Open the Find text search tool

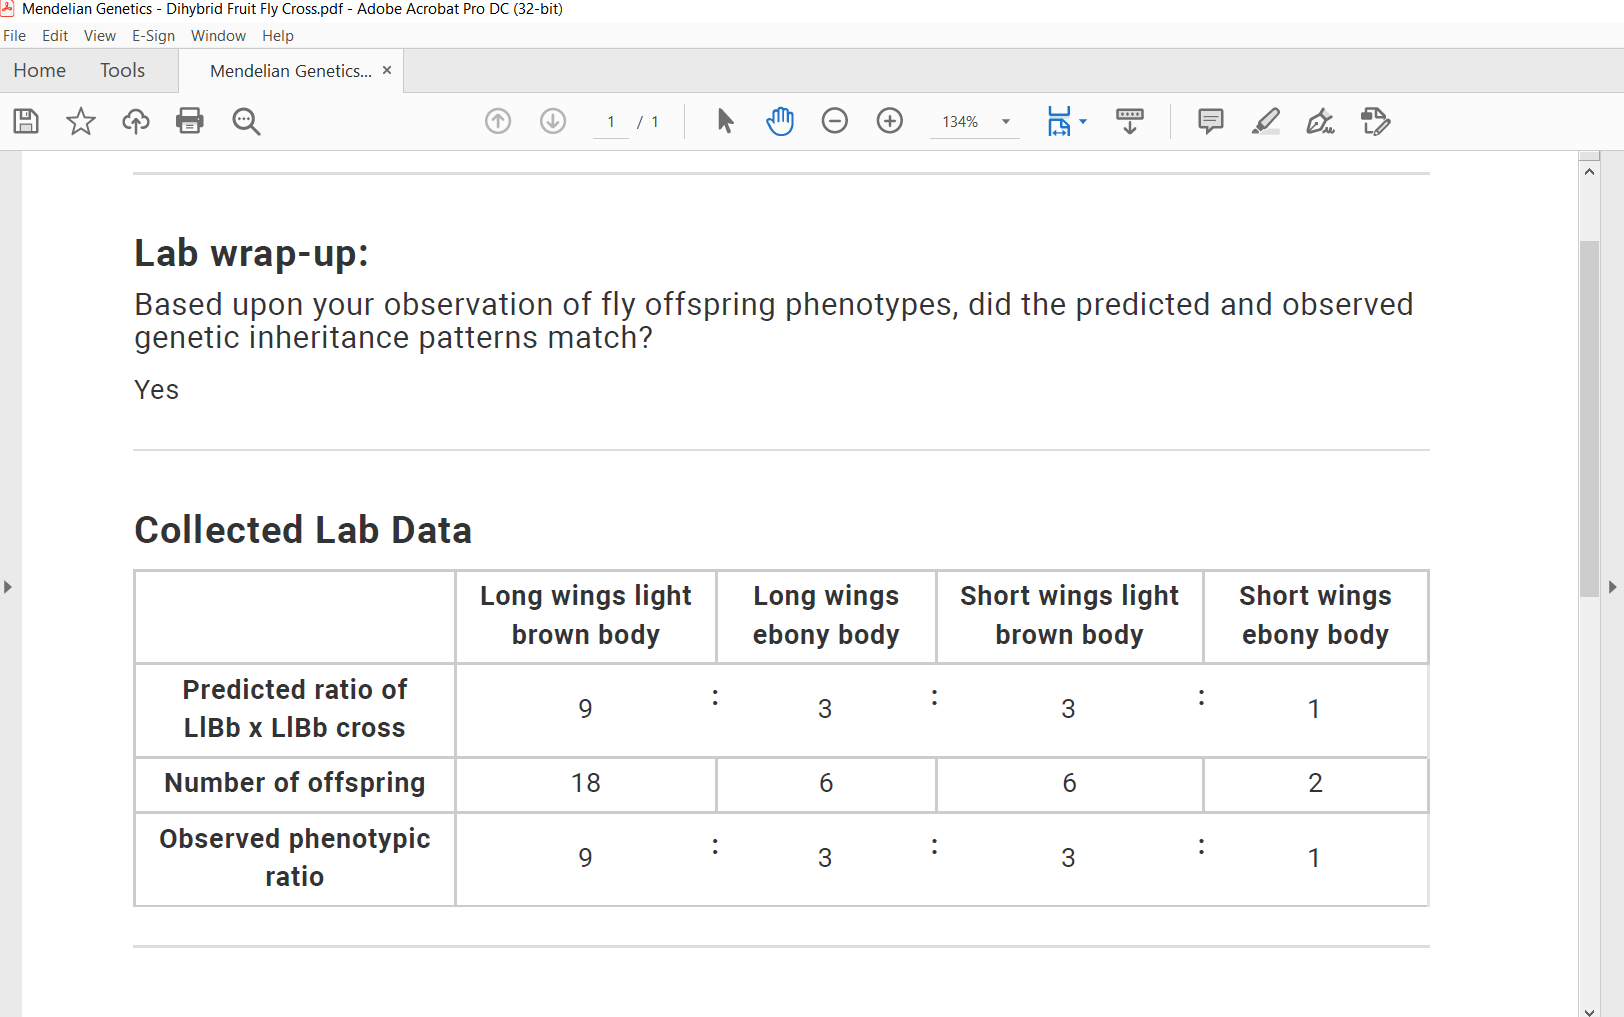246,122
